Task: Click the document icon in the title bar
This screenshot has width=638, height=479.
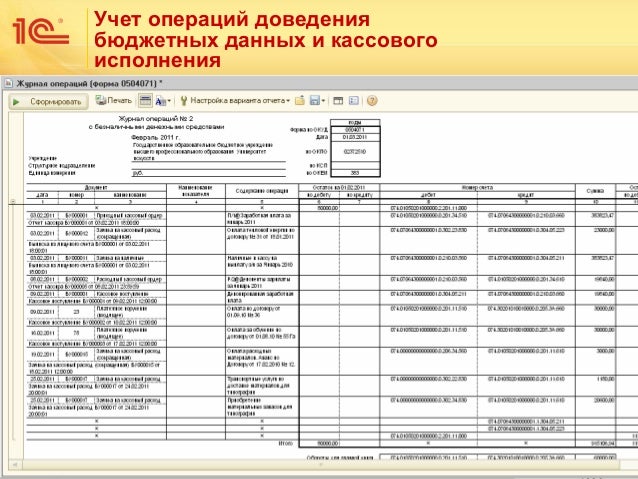Action: pyautogui.click(x=8, y=83)
